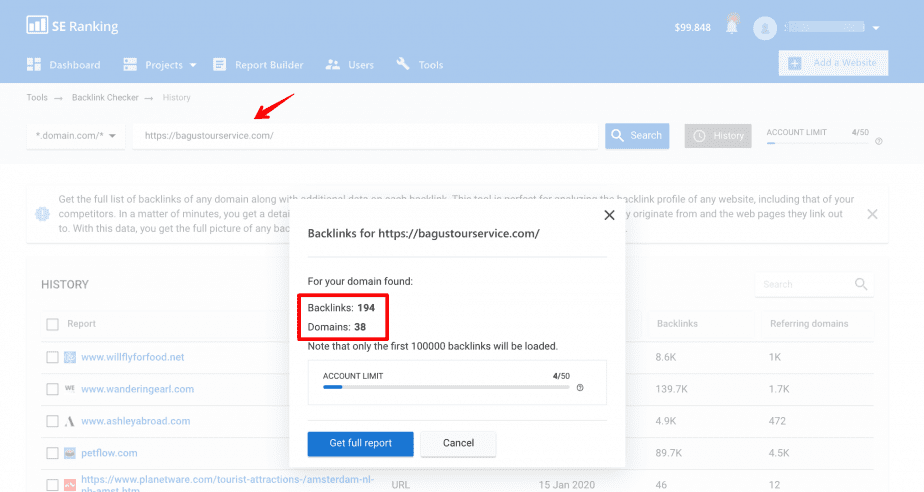Click Get full report

pos(360,443)
